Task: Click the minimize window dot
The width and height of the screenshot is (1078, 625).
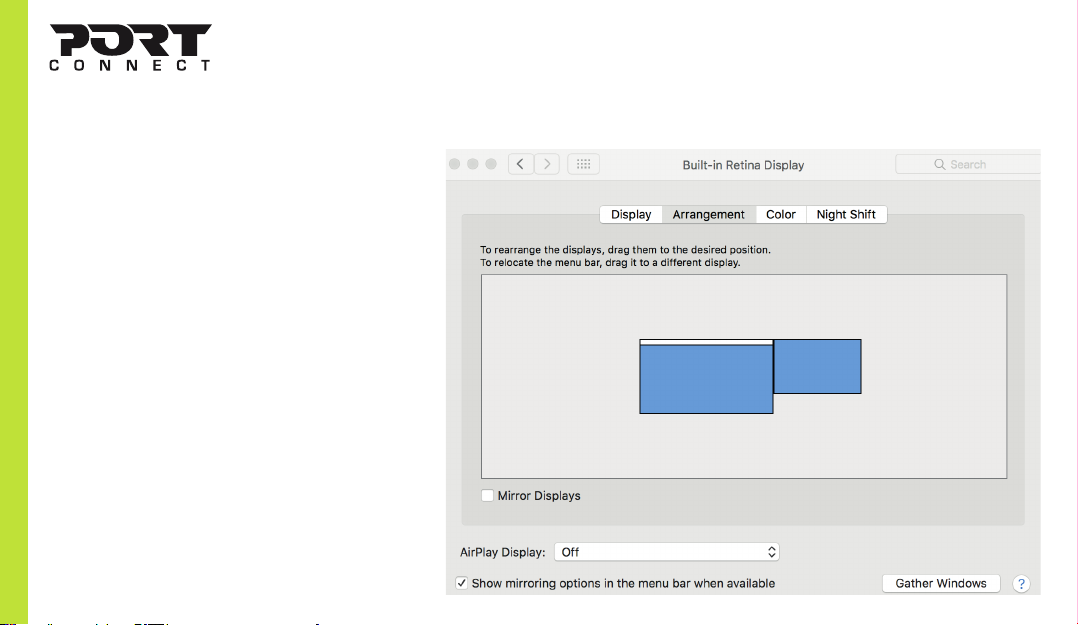Action: click(472, 164)
